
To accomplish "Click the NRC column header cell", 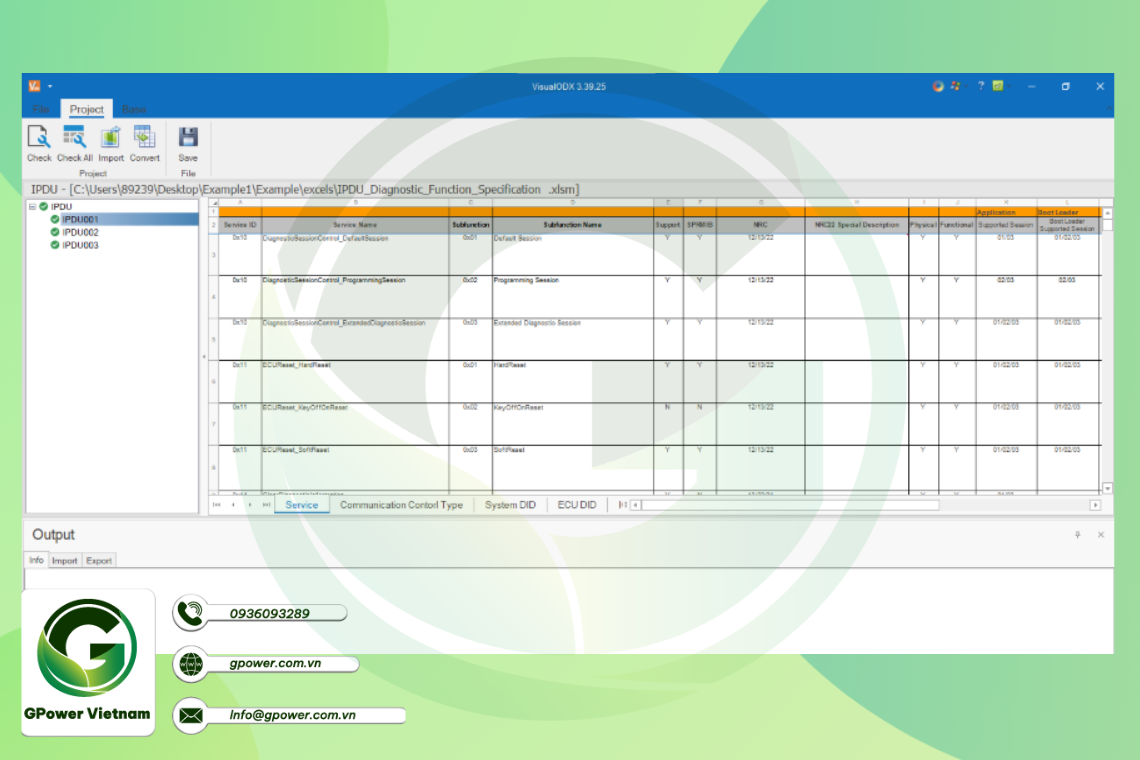I will pos(760,225).
